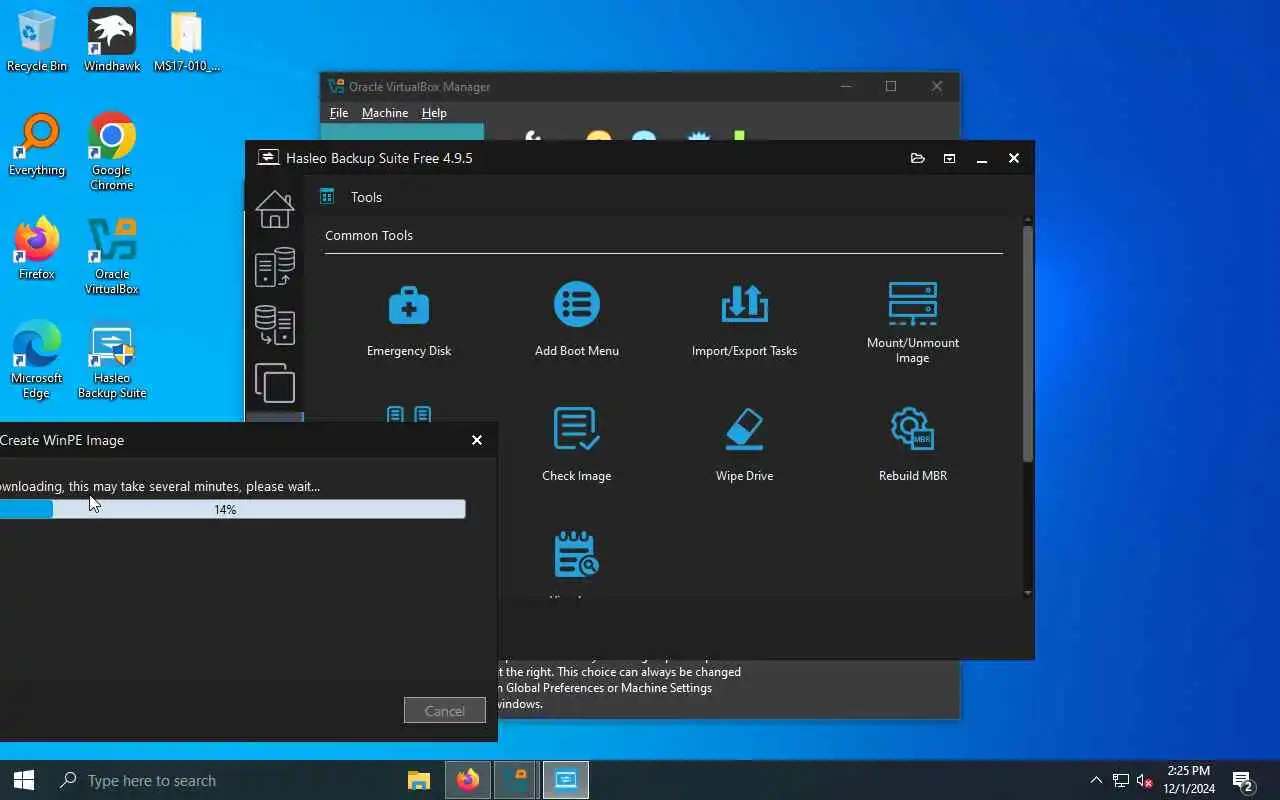This screenshot has width=1280, height=800.
Task: Click the 14% download progress bar
Action: pos(232,509)
